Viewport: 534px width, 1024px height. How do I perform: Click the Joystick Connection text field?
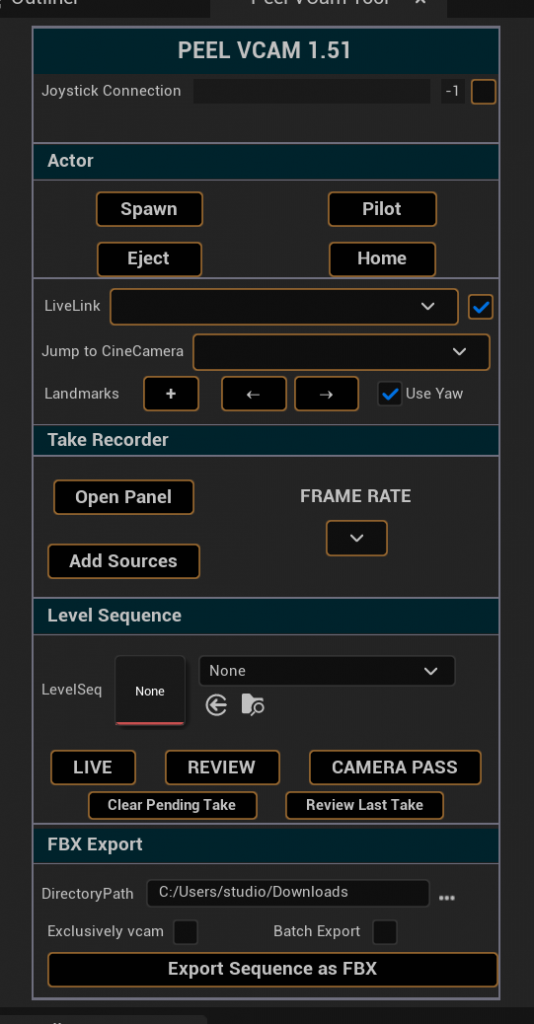pyautogui.click(x=312, y=91)
